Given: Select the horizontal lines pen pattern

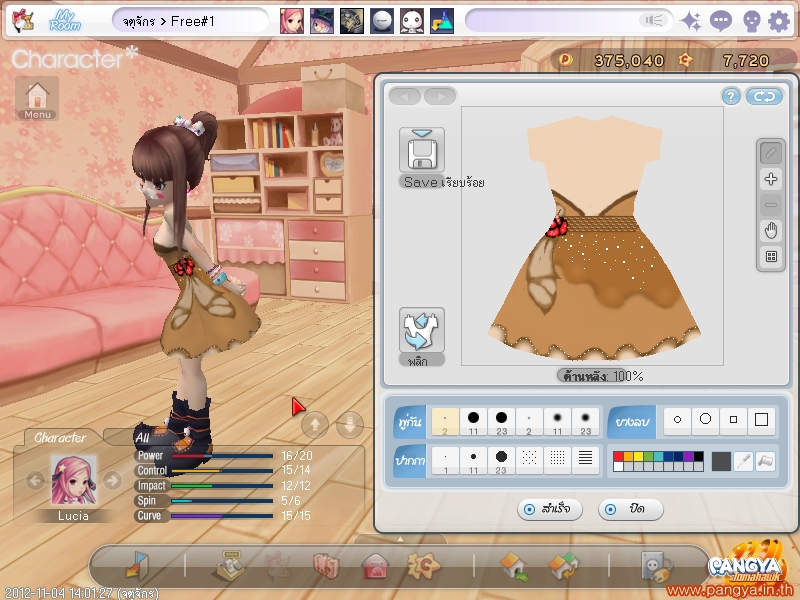Looking at the screenshot, I should tap(585, 461).
